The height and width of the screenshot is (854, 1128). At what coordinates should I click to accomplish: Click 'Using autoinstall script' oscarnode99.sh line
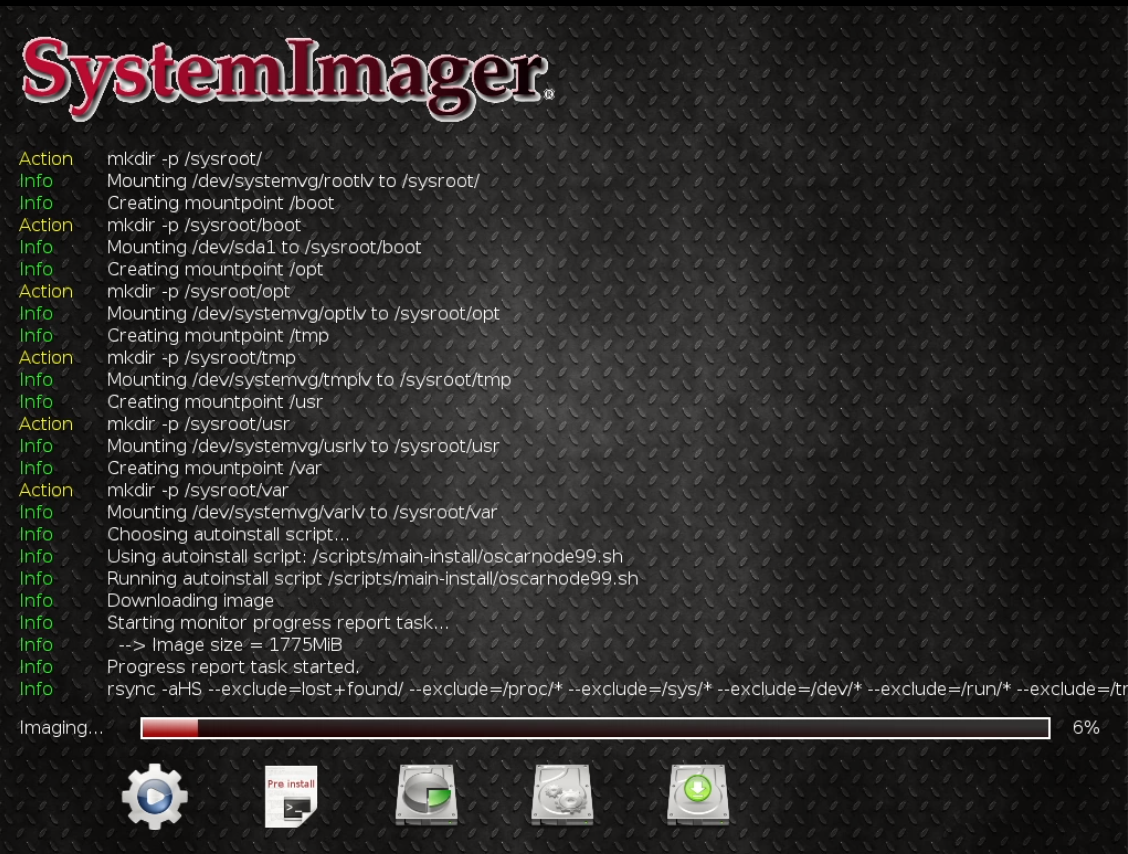365,557
